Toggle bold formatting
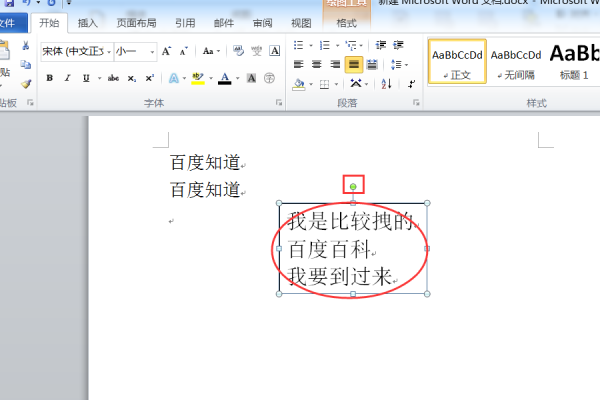Viewport: 600px width, 400px height. (x=49, y=78)
